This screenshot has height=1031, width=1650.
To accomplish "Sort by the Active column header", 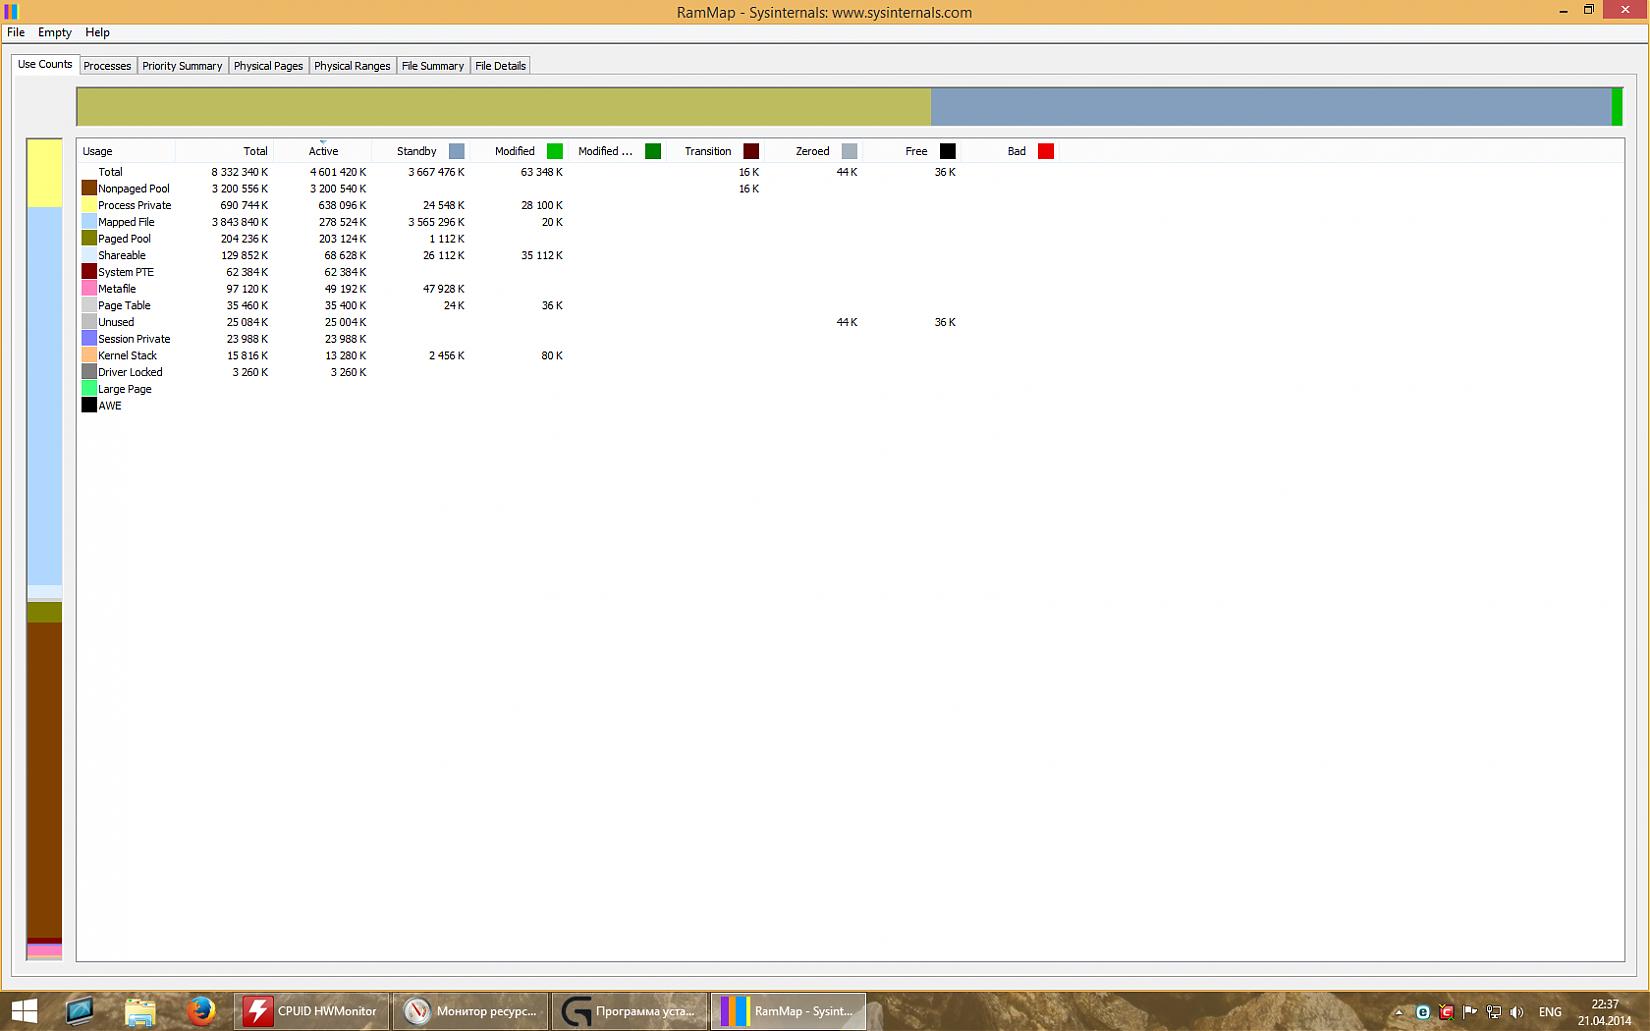I will (x=322, y=151).
